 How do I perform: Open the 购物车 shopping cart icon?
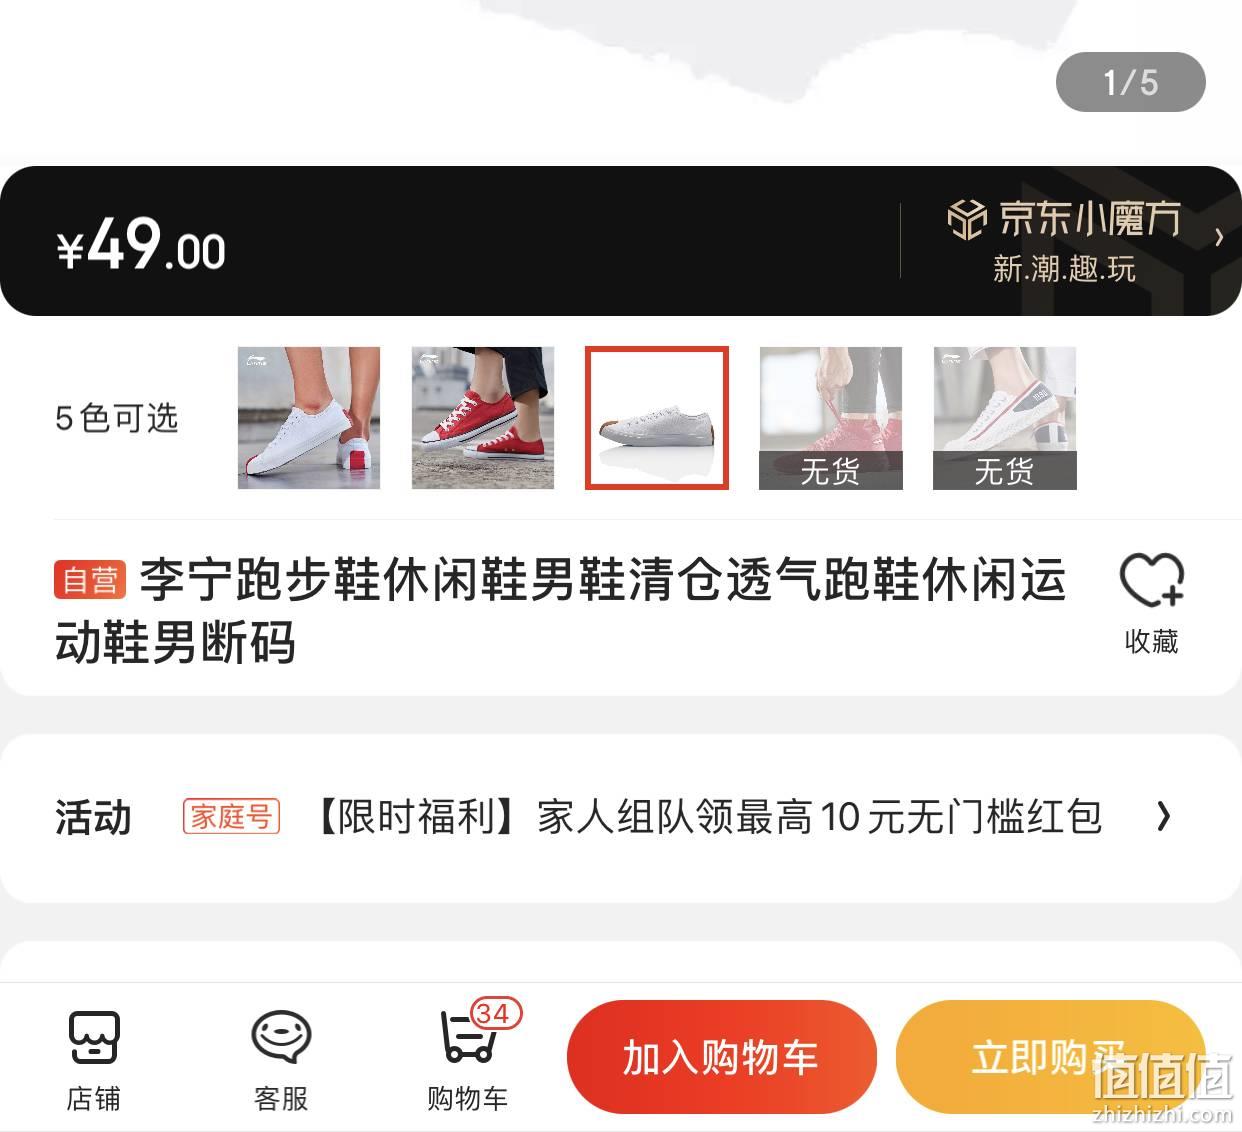[x=468, y=1038]
